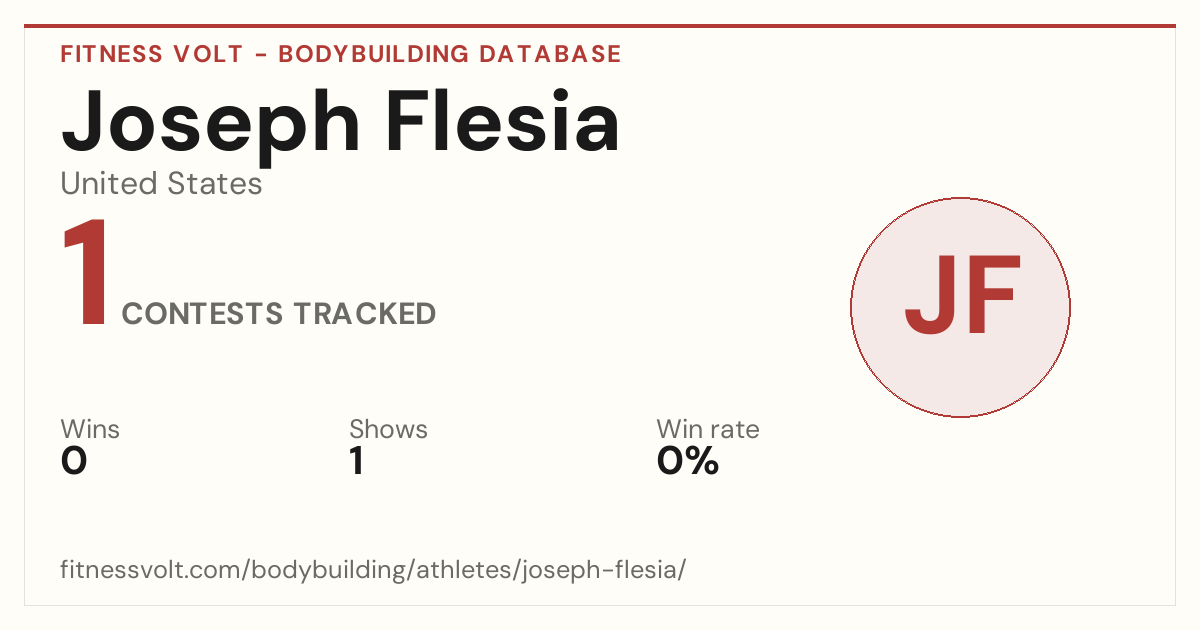Viewport: 1200px width, 630px height.
Task: Click the word Flesia in title
Action: [x=503, y=123]
